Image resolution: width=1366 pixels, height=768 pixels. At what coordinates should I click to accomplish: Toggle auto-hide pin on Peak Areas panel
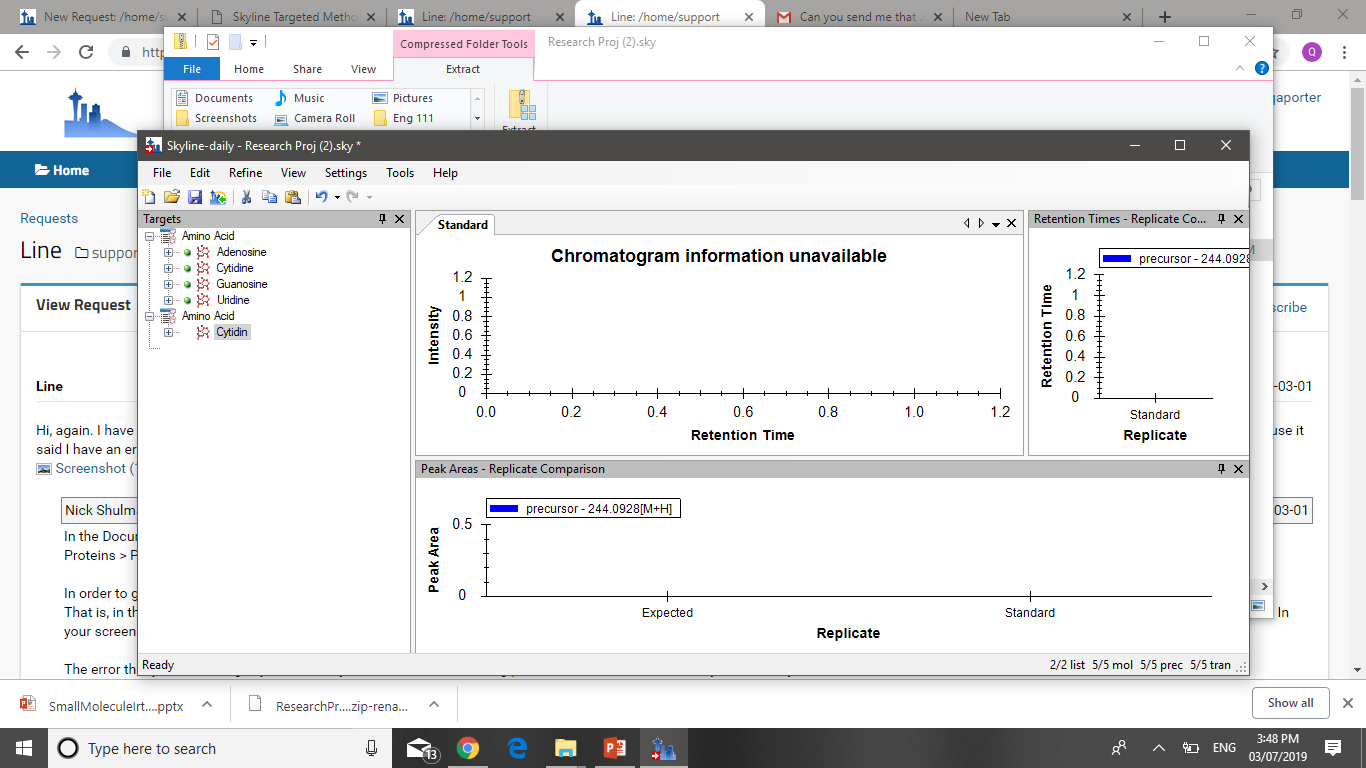click(1221, 469)
